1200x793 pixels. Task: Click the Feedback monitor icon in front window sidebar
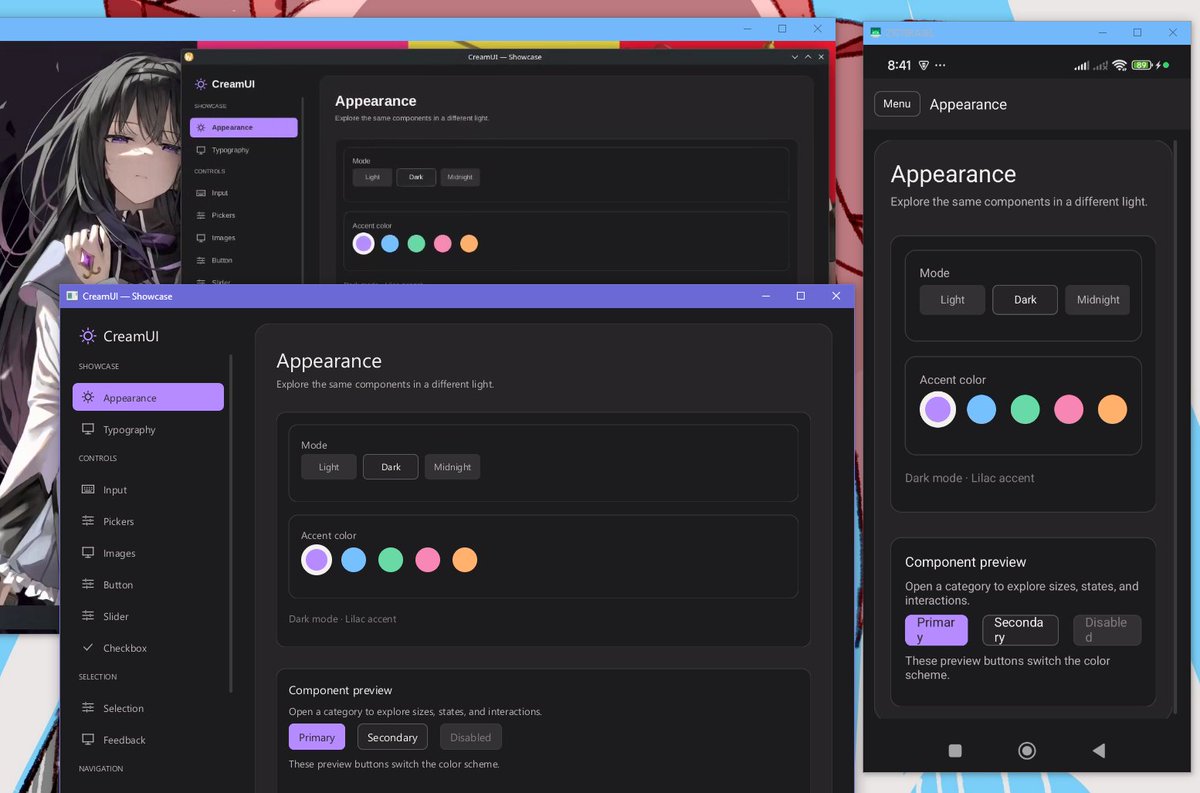tap(88, 740)
